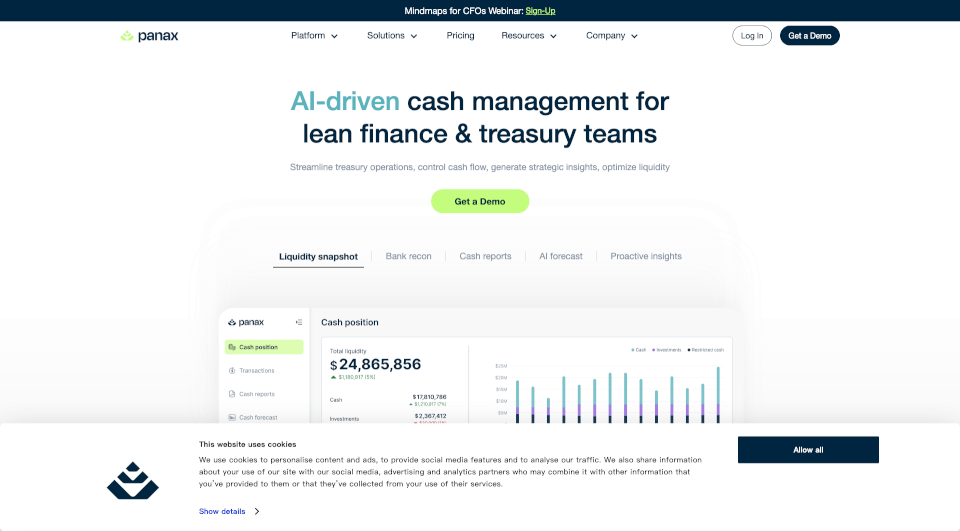
Task: Click the cookie banner logo icon
Action: pyautogui.click(x=133, y=481)
